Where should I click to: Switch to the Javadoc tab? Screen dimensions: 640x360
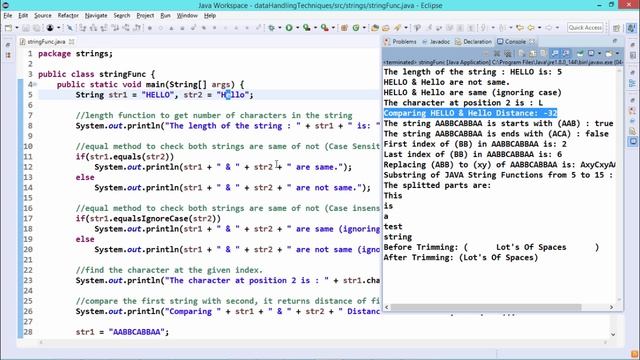(436, 42)
